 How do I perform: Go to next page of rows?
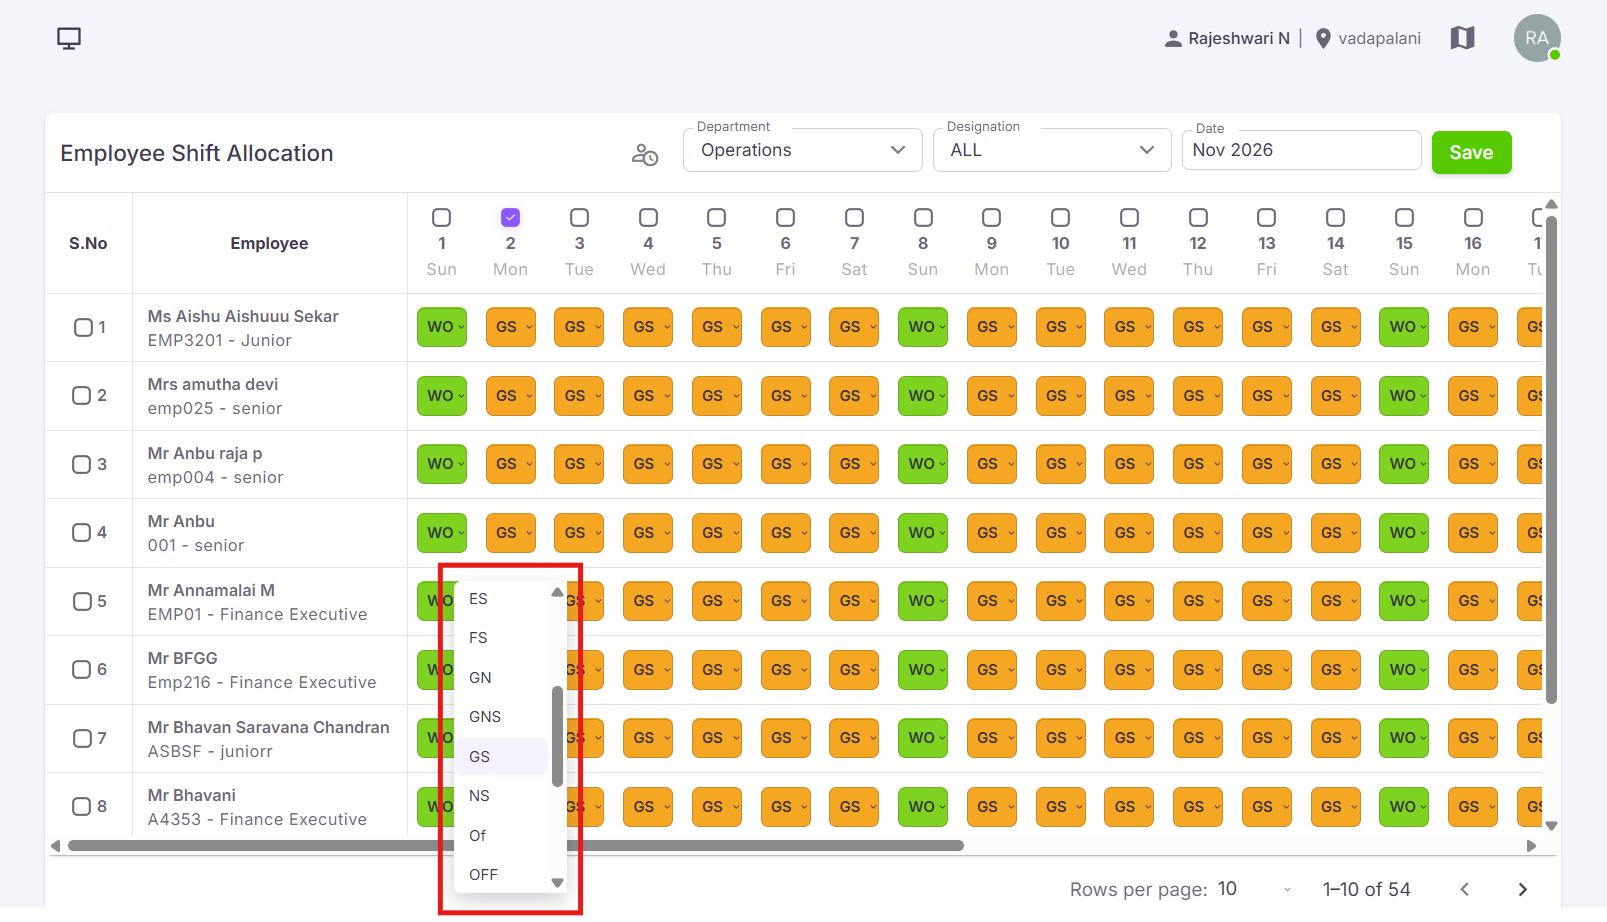point(1523,889)
